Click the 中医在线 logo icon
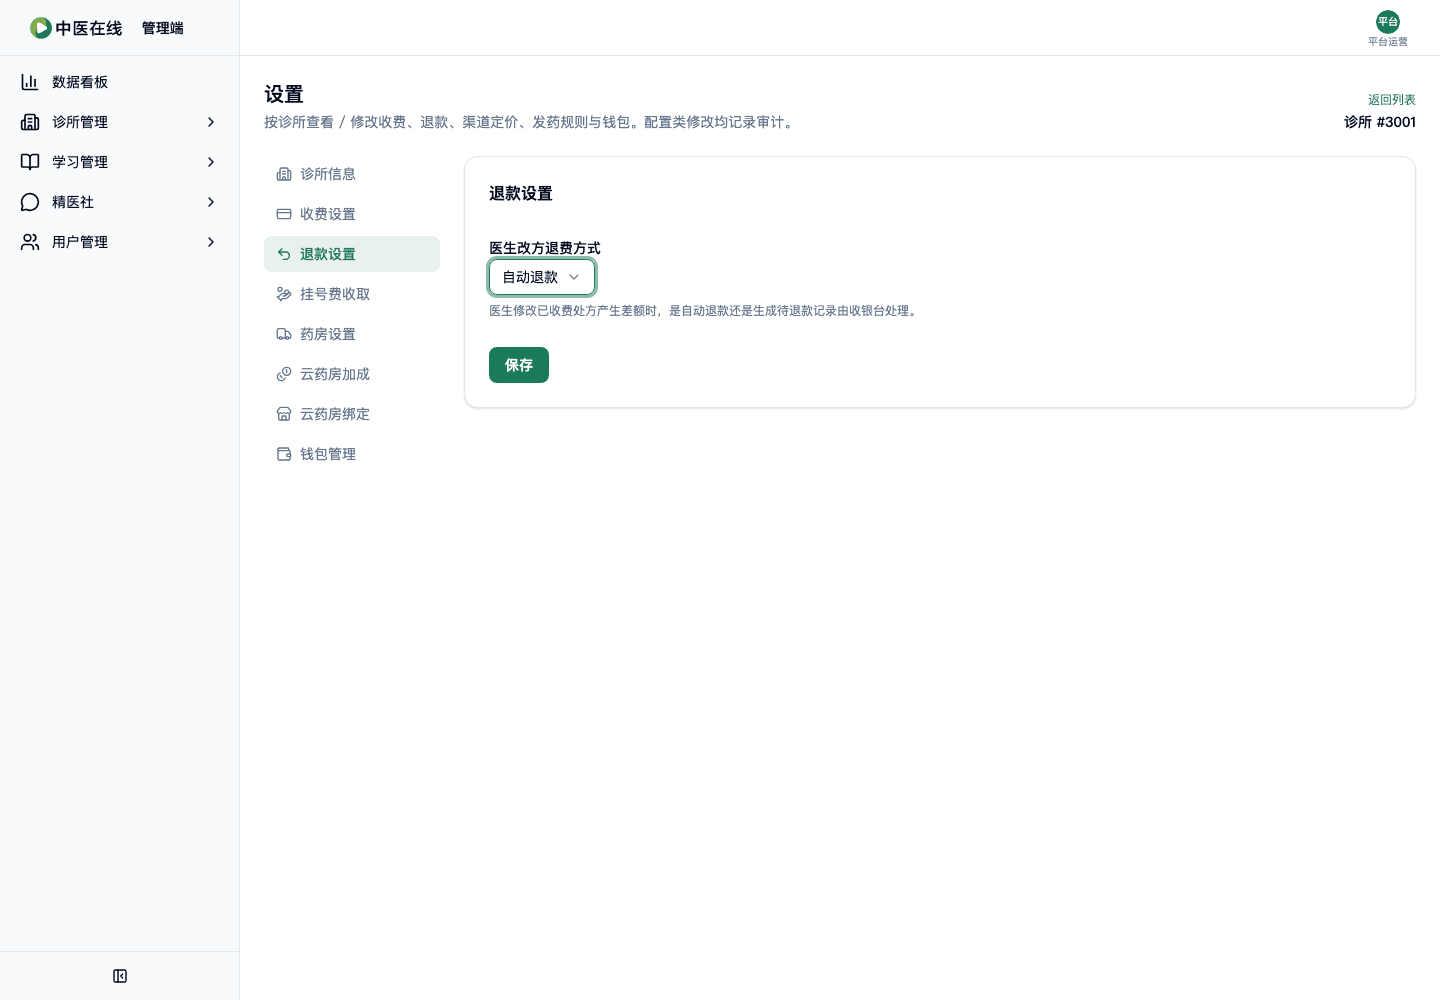 pos(40,28)
